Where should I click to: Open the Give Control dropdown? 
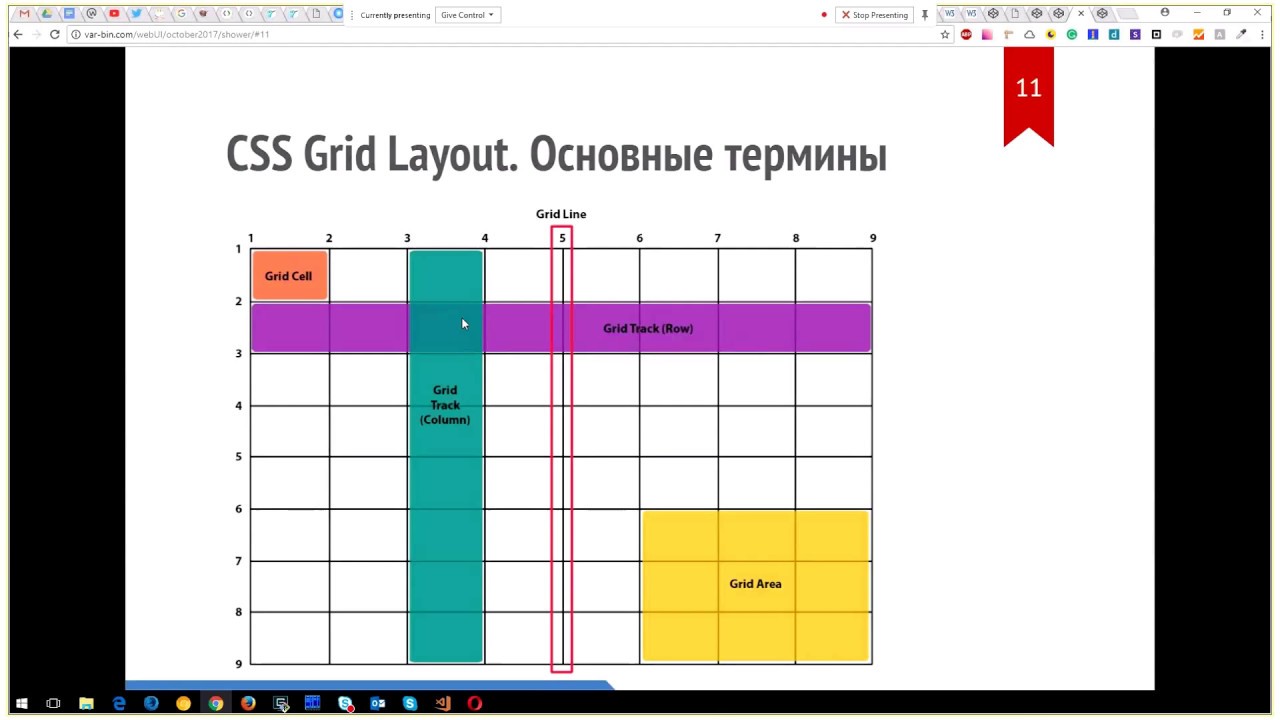click(x=467, y=15)
